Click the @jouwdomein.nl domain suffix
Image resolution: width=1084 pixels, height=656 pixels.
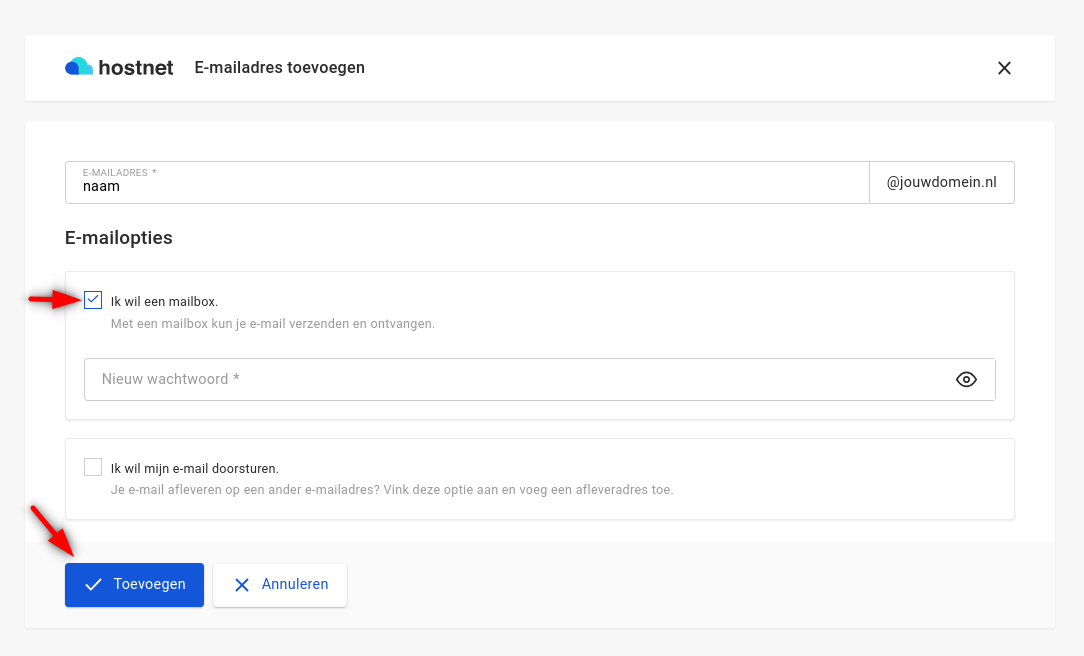point(941,183)
